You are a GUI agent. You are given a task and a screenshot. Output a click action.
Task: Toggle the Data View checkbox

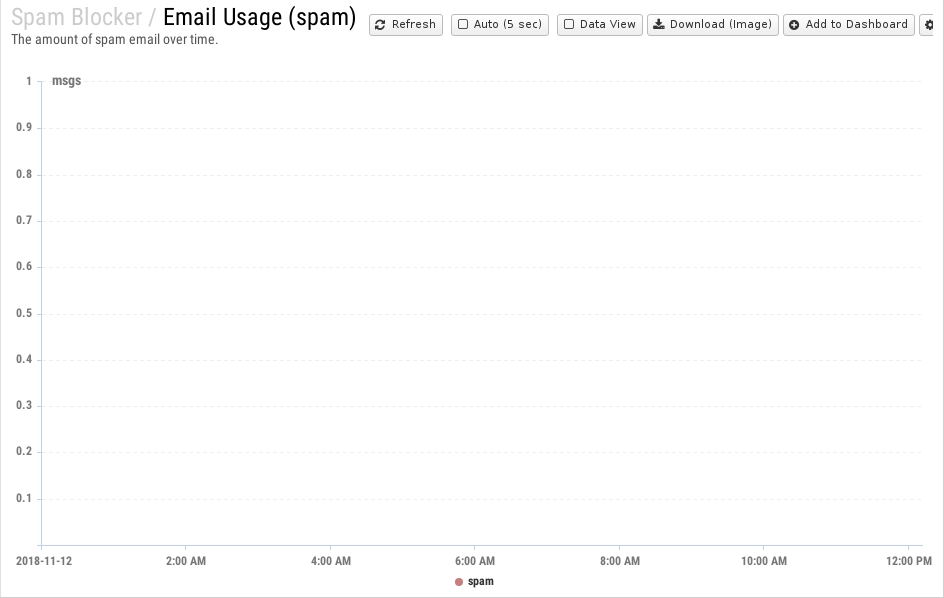click(569, 24)
